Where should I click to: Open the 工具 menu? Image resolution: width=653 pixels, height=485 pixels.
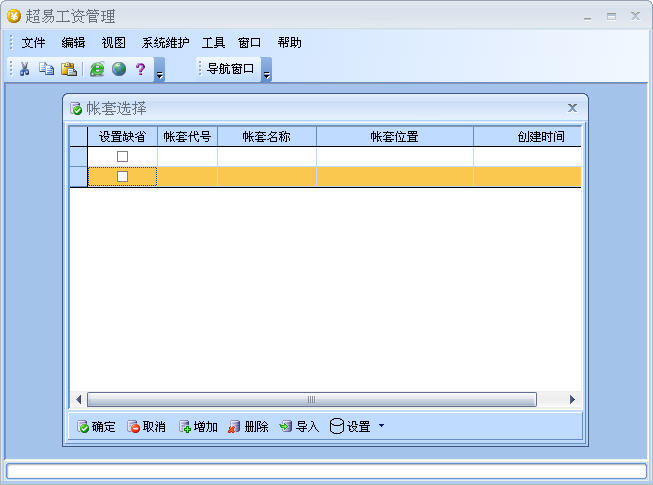(213, 42)
